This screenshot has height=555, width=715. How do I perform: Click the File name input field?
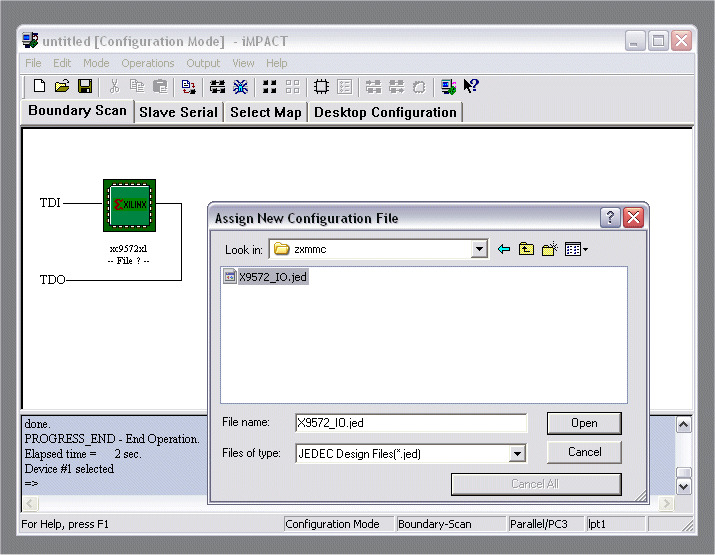coord(411,423)
